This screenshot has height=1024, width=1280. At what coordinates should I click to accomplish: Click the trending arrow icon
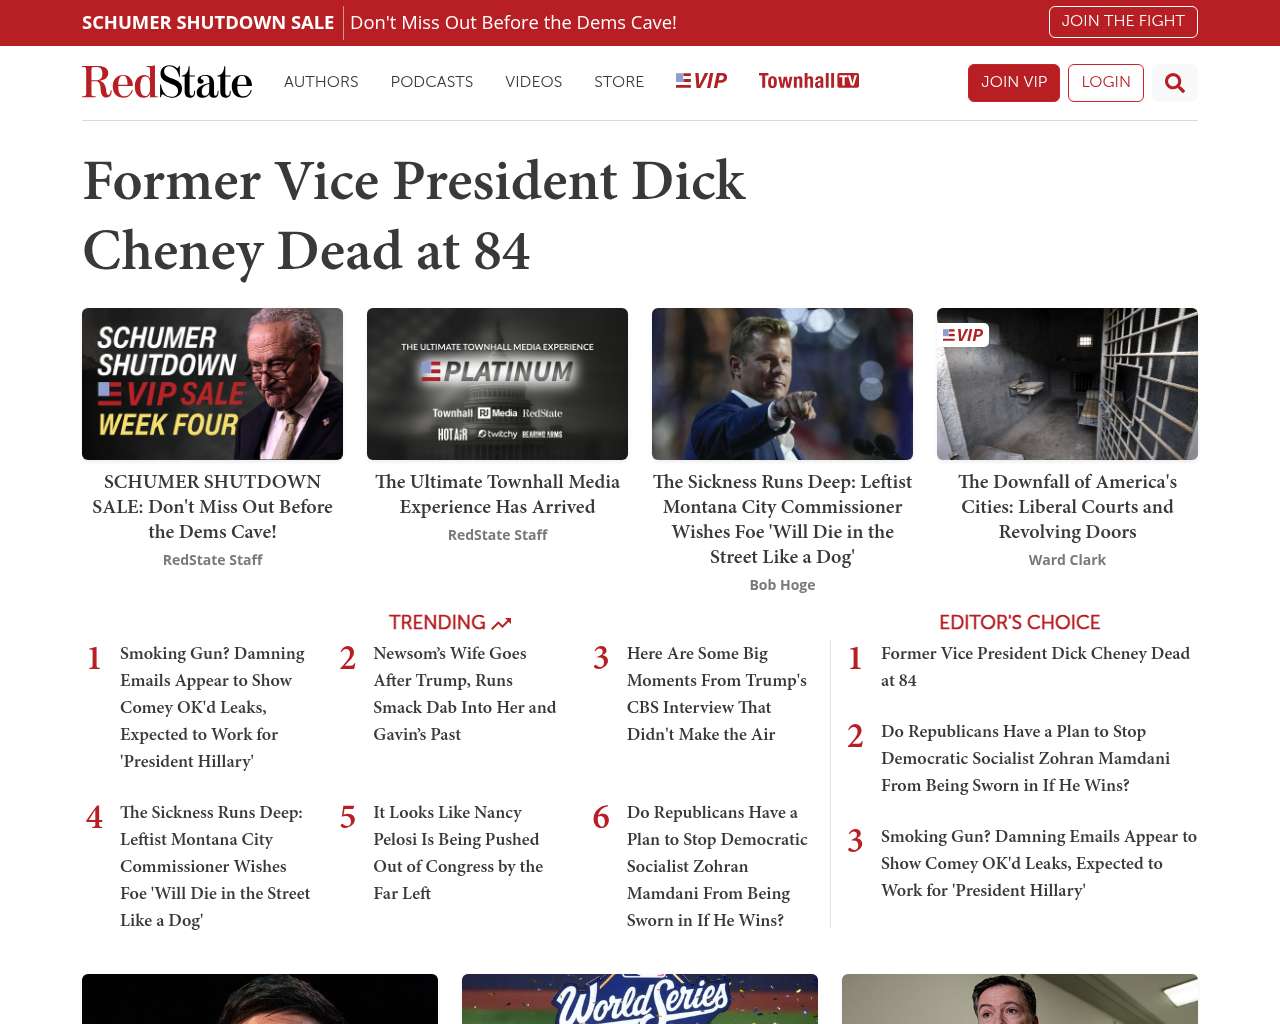click(502, 623)
